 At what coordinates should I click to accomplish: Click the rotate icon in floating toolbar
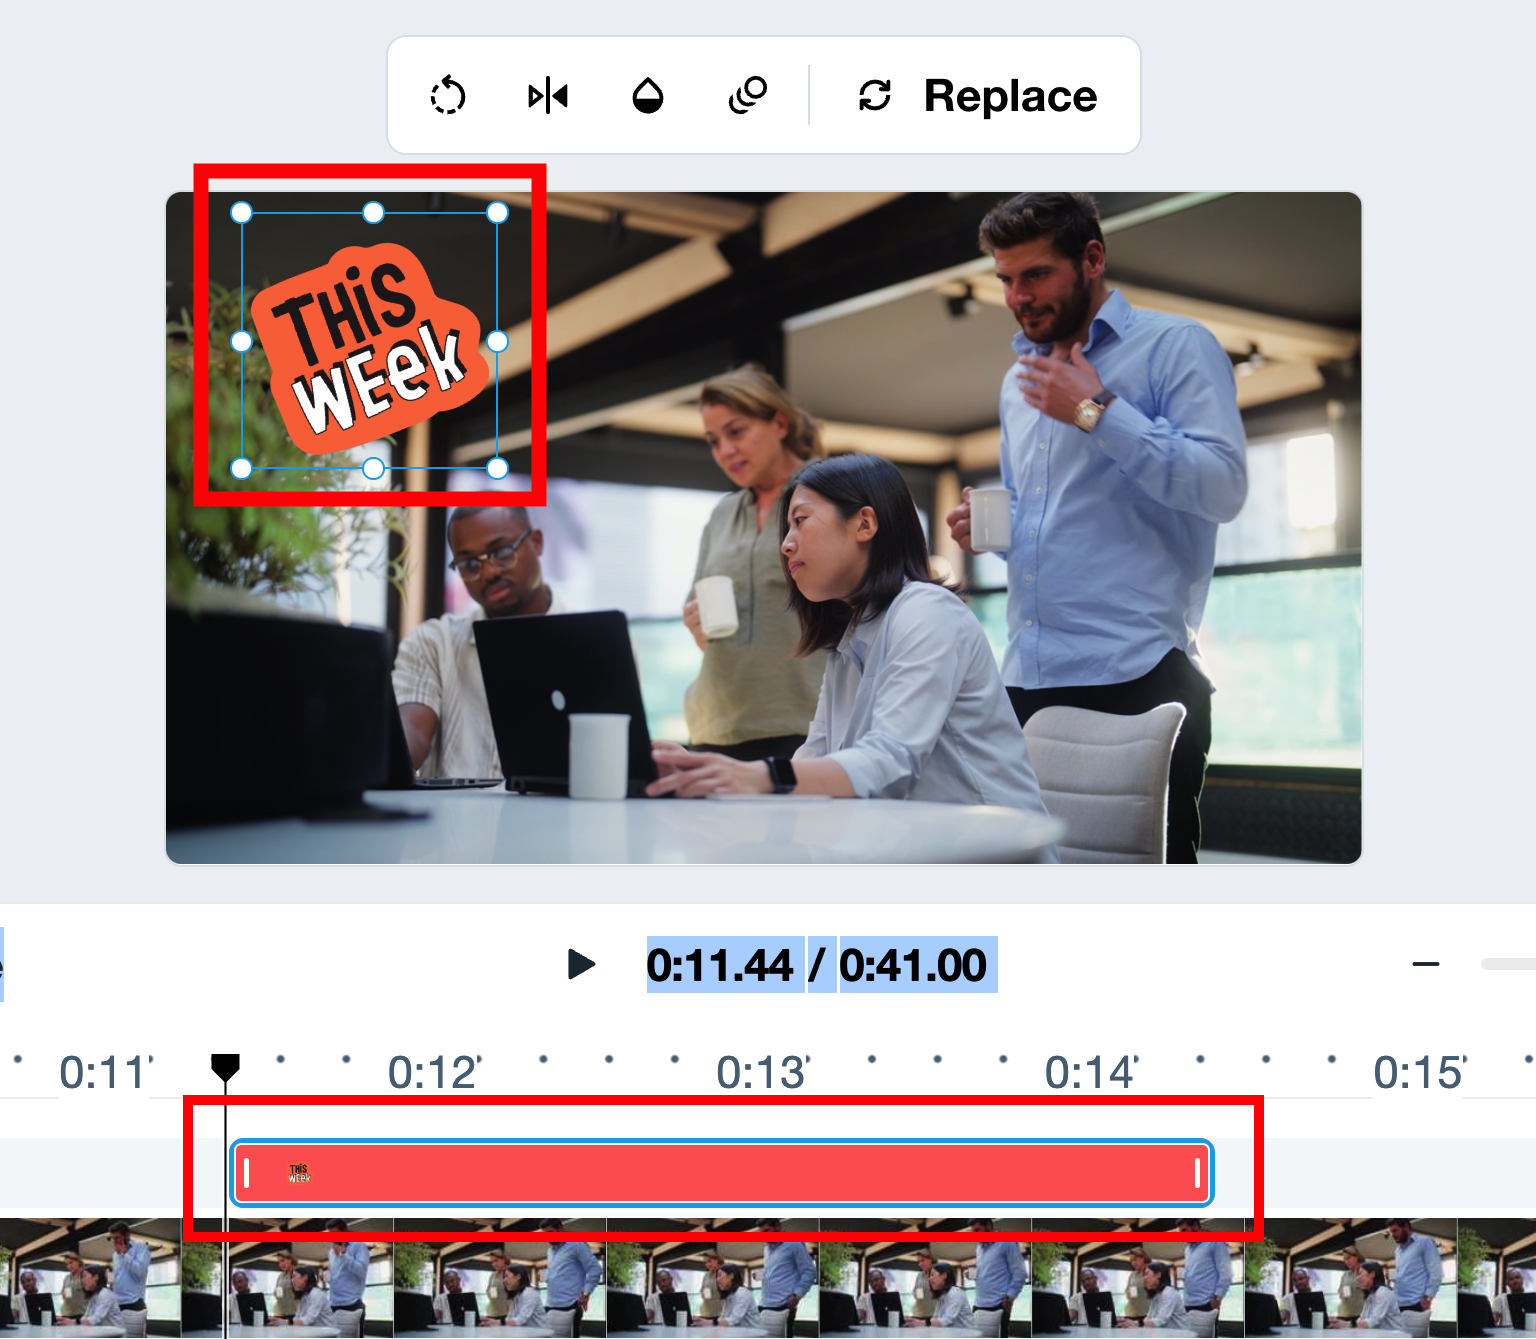tap(448, 96)
